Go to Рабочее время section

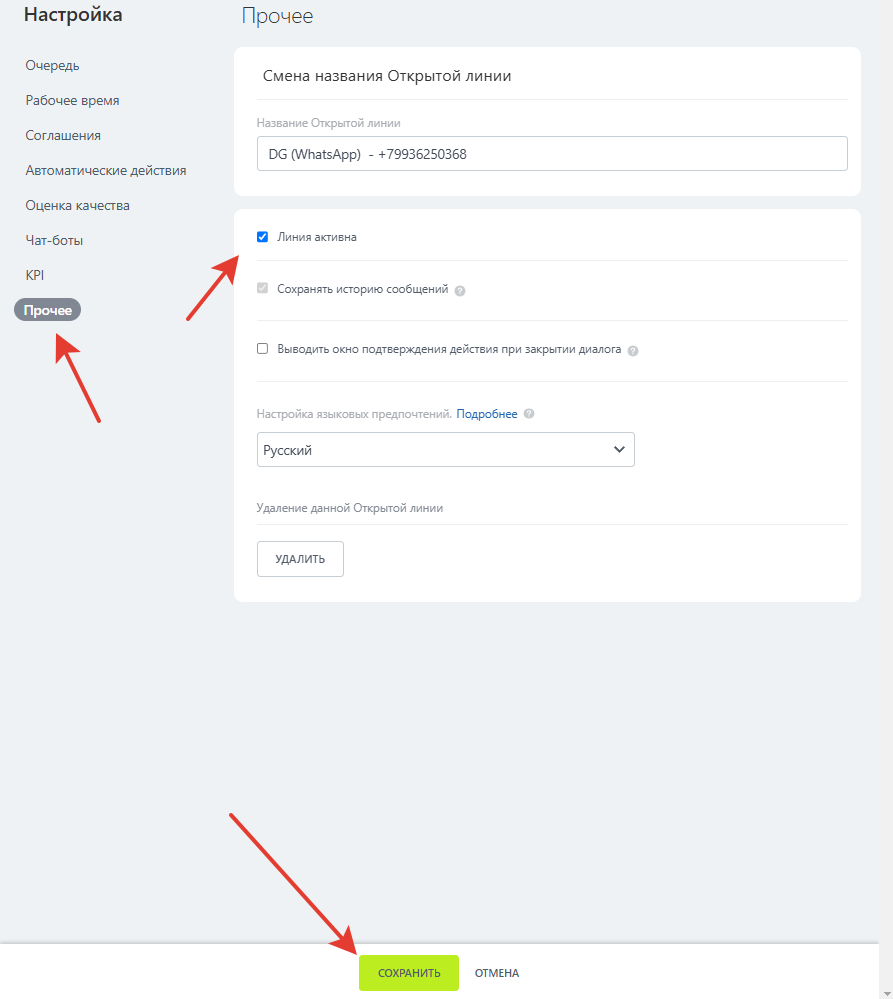pyautogui.click(x=72, y=101)
